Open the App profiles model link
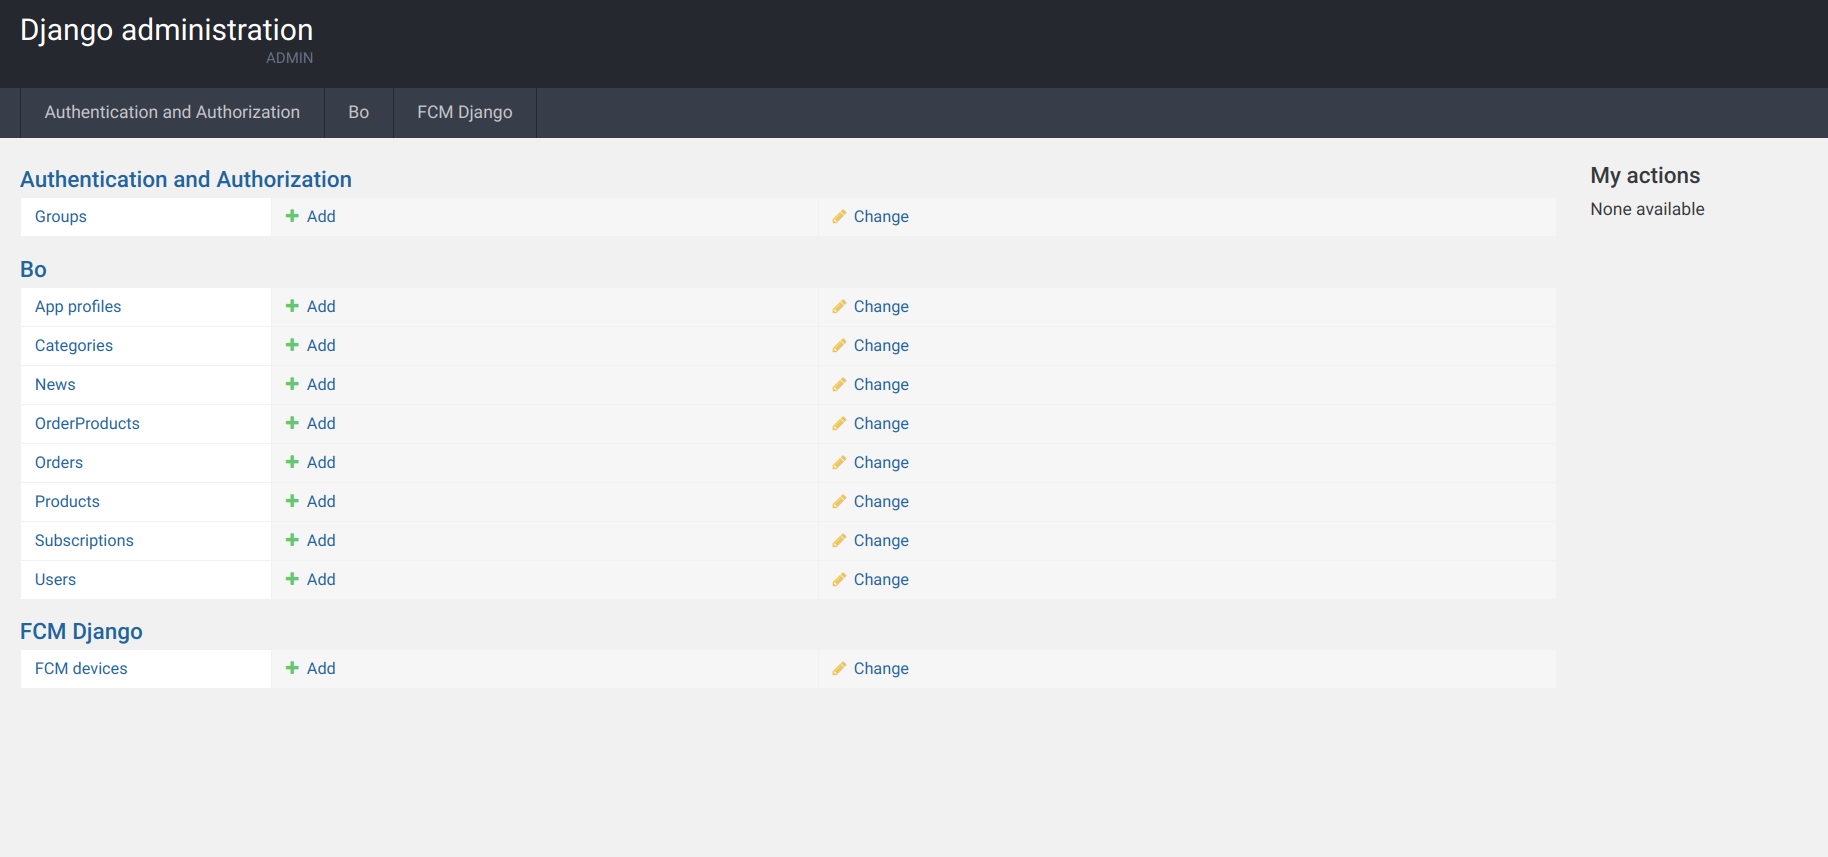This screenshot has width=1828, height=857. (x=78, y=307)
